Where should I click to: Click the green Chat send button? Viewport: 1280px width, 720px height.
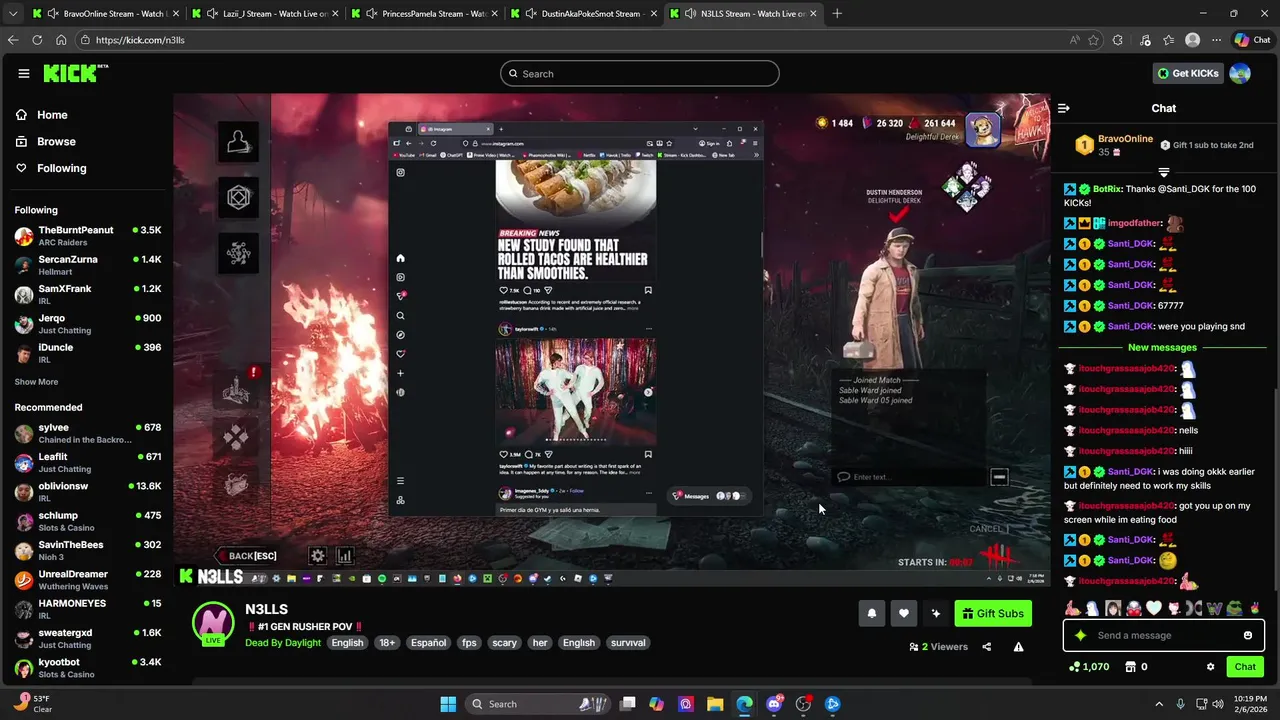click(x=1245, y=667)
